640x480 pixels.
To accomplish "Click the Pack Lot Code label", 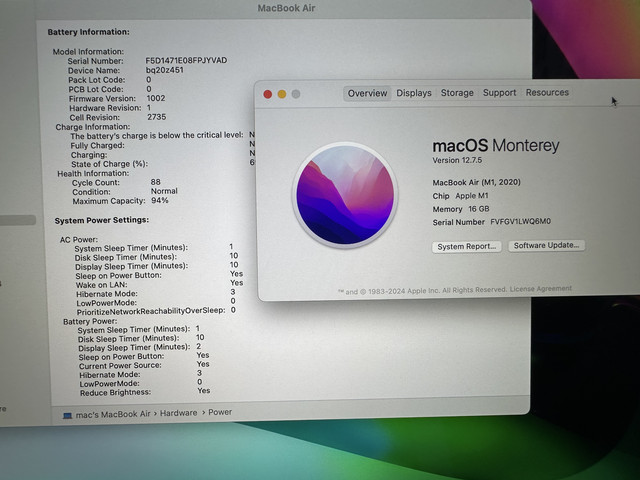I will pyautogui.click(x=97, y=80).
